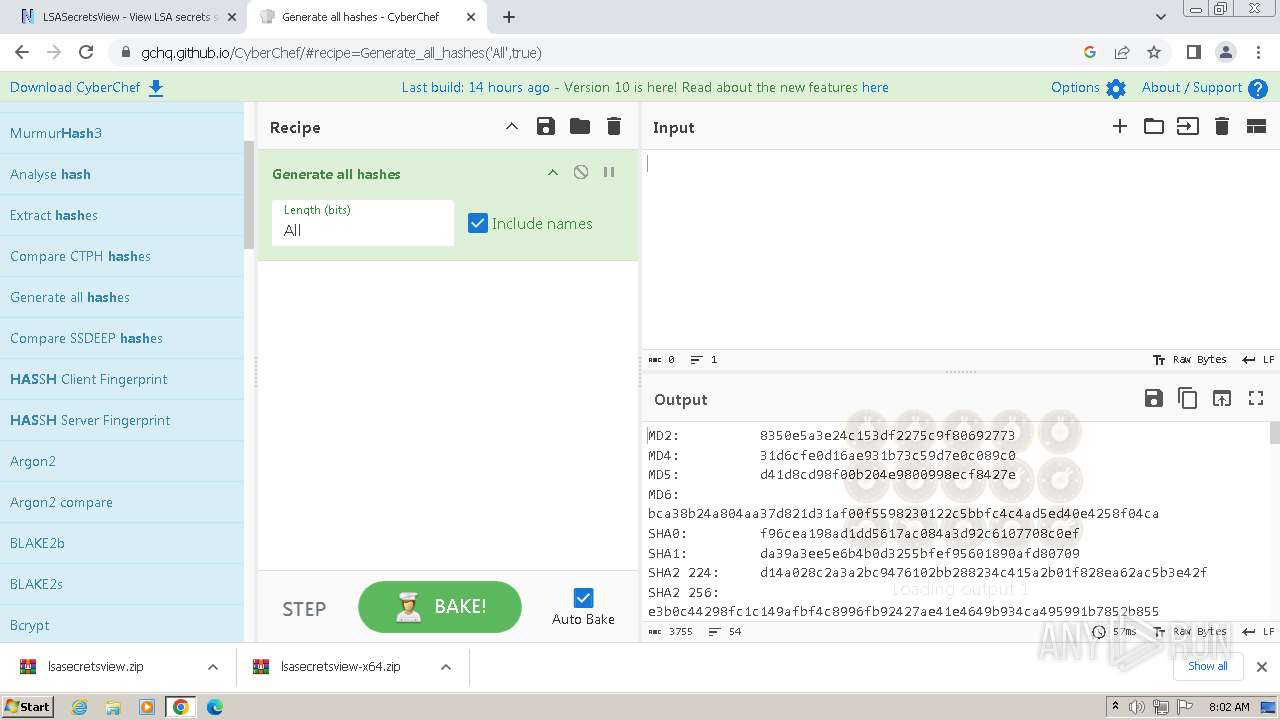Load a recipe with the folder icon
This screenshot has width=1280, height=720.
tap(580, 126)
